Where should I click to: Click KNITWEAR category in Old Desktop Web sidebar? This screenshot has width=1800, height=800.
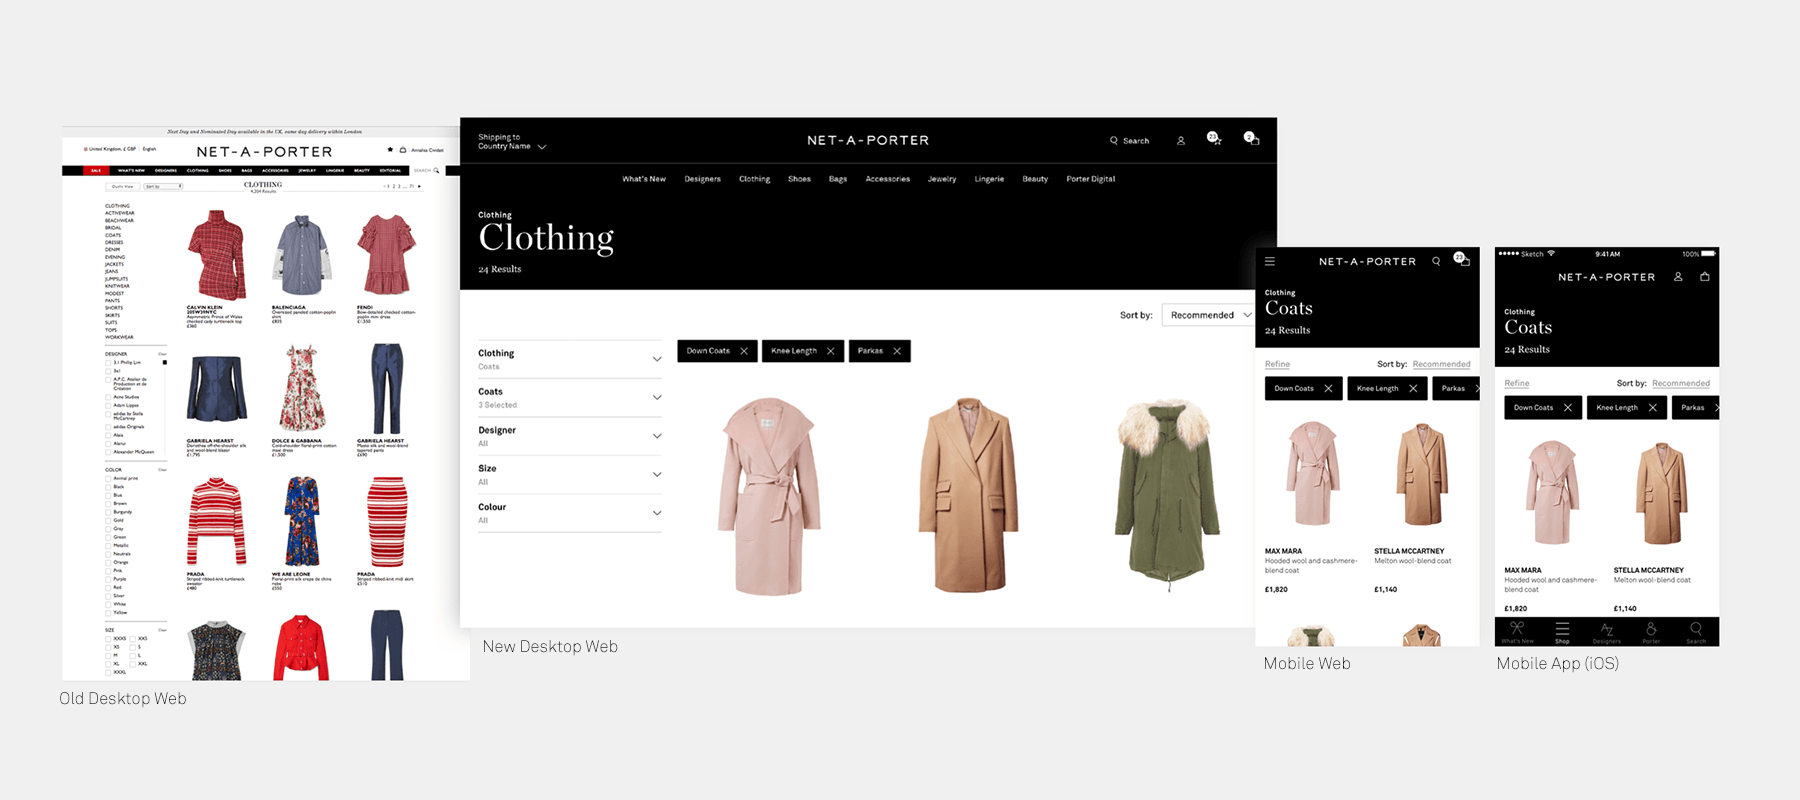(x=117, y=286)
